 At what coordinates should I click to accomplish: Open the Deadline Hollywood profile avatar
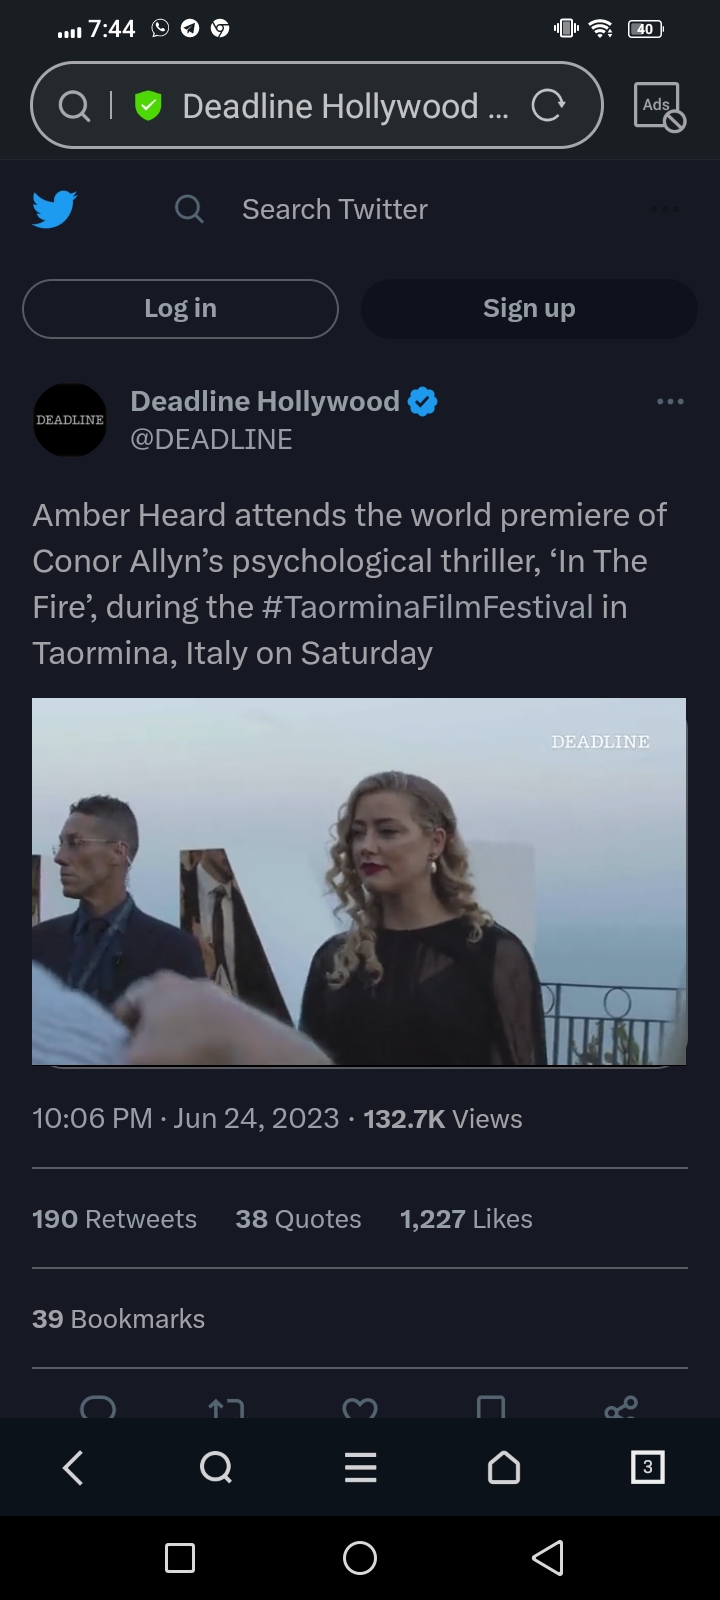click(70, 420)
